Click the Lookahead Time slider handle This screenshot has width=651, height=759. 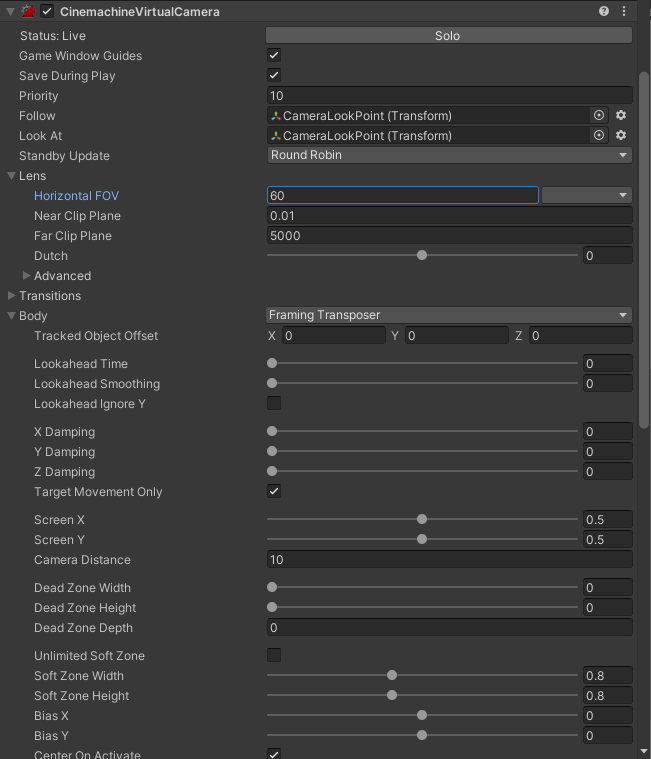pyautogui.click(x=272, y=363)
